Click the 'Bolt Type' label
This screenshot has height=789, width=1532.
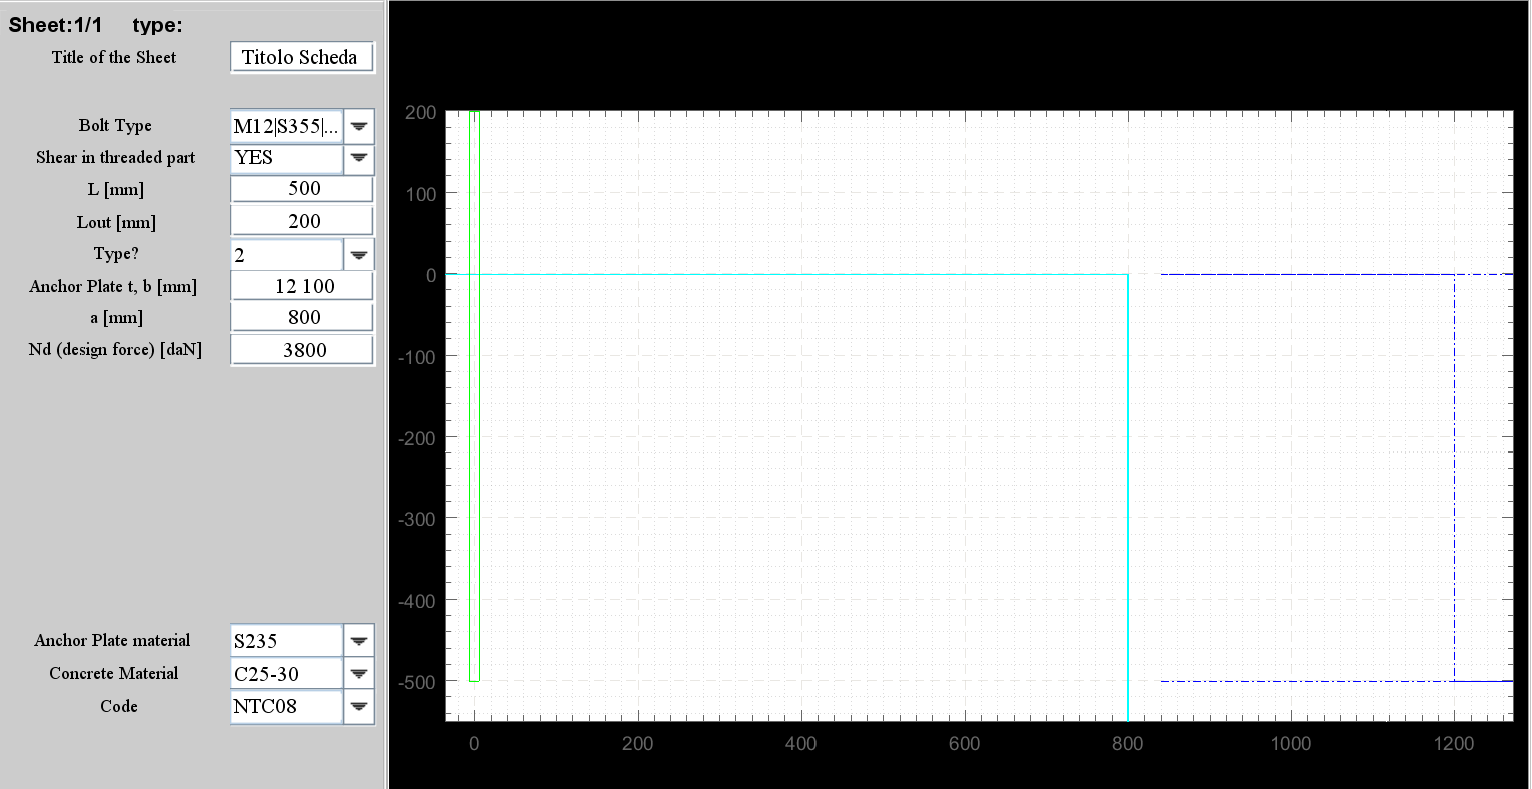pos(115,125)
